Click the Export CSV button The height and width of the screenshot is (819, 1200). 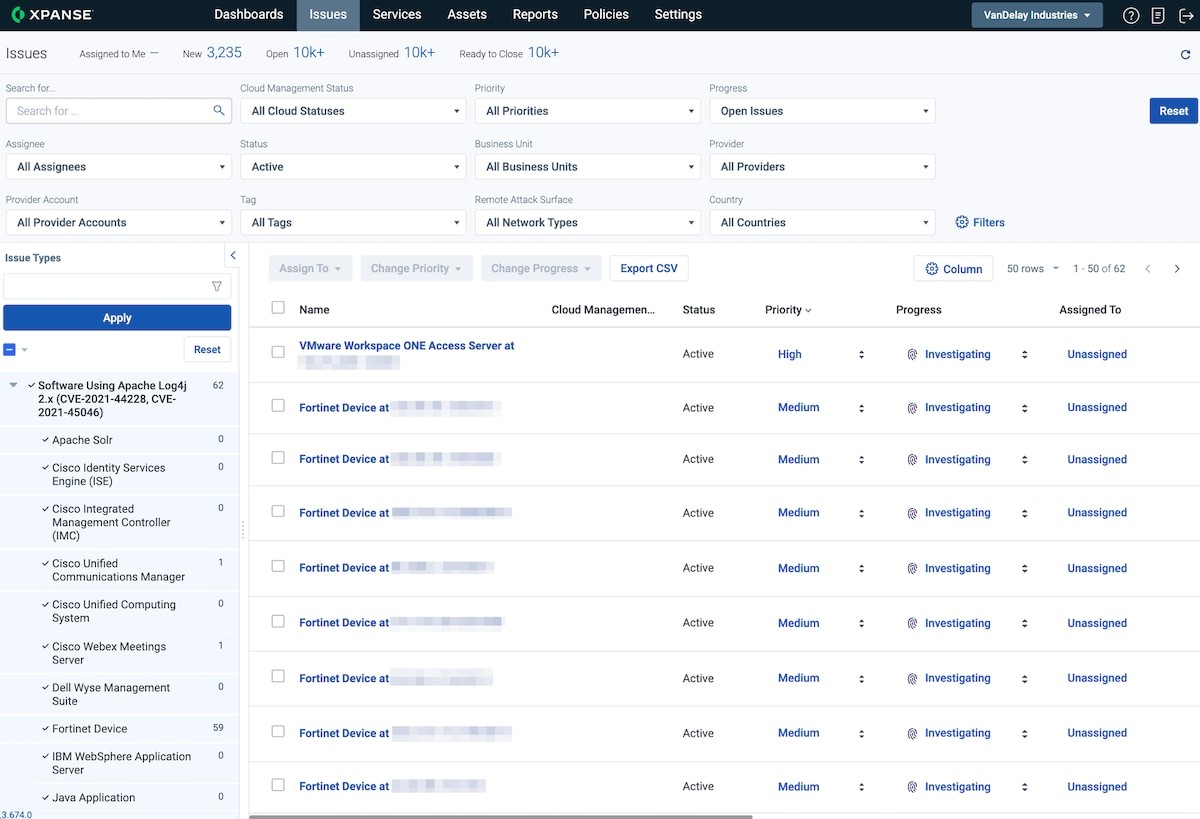tap(649, 268)
